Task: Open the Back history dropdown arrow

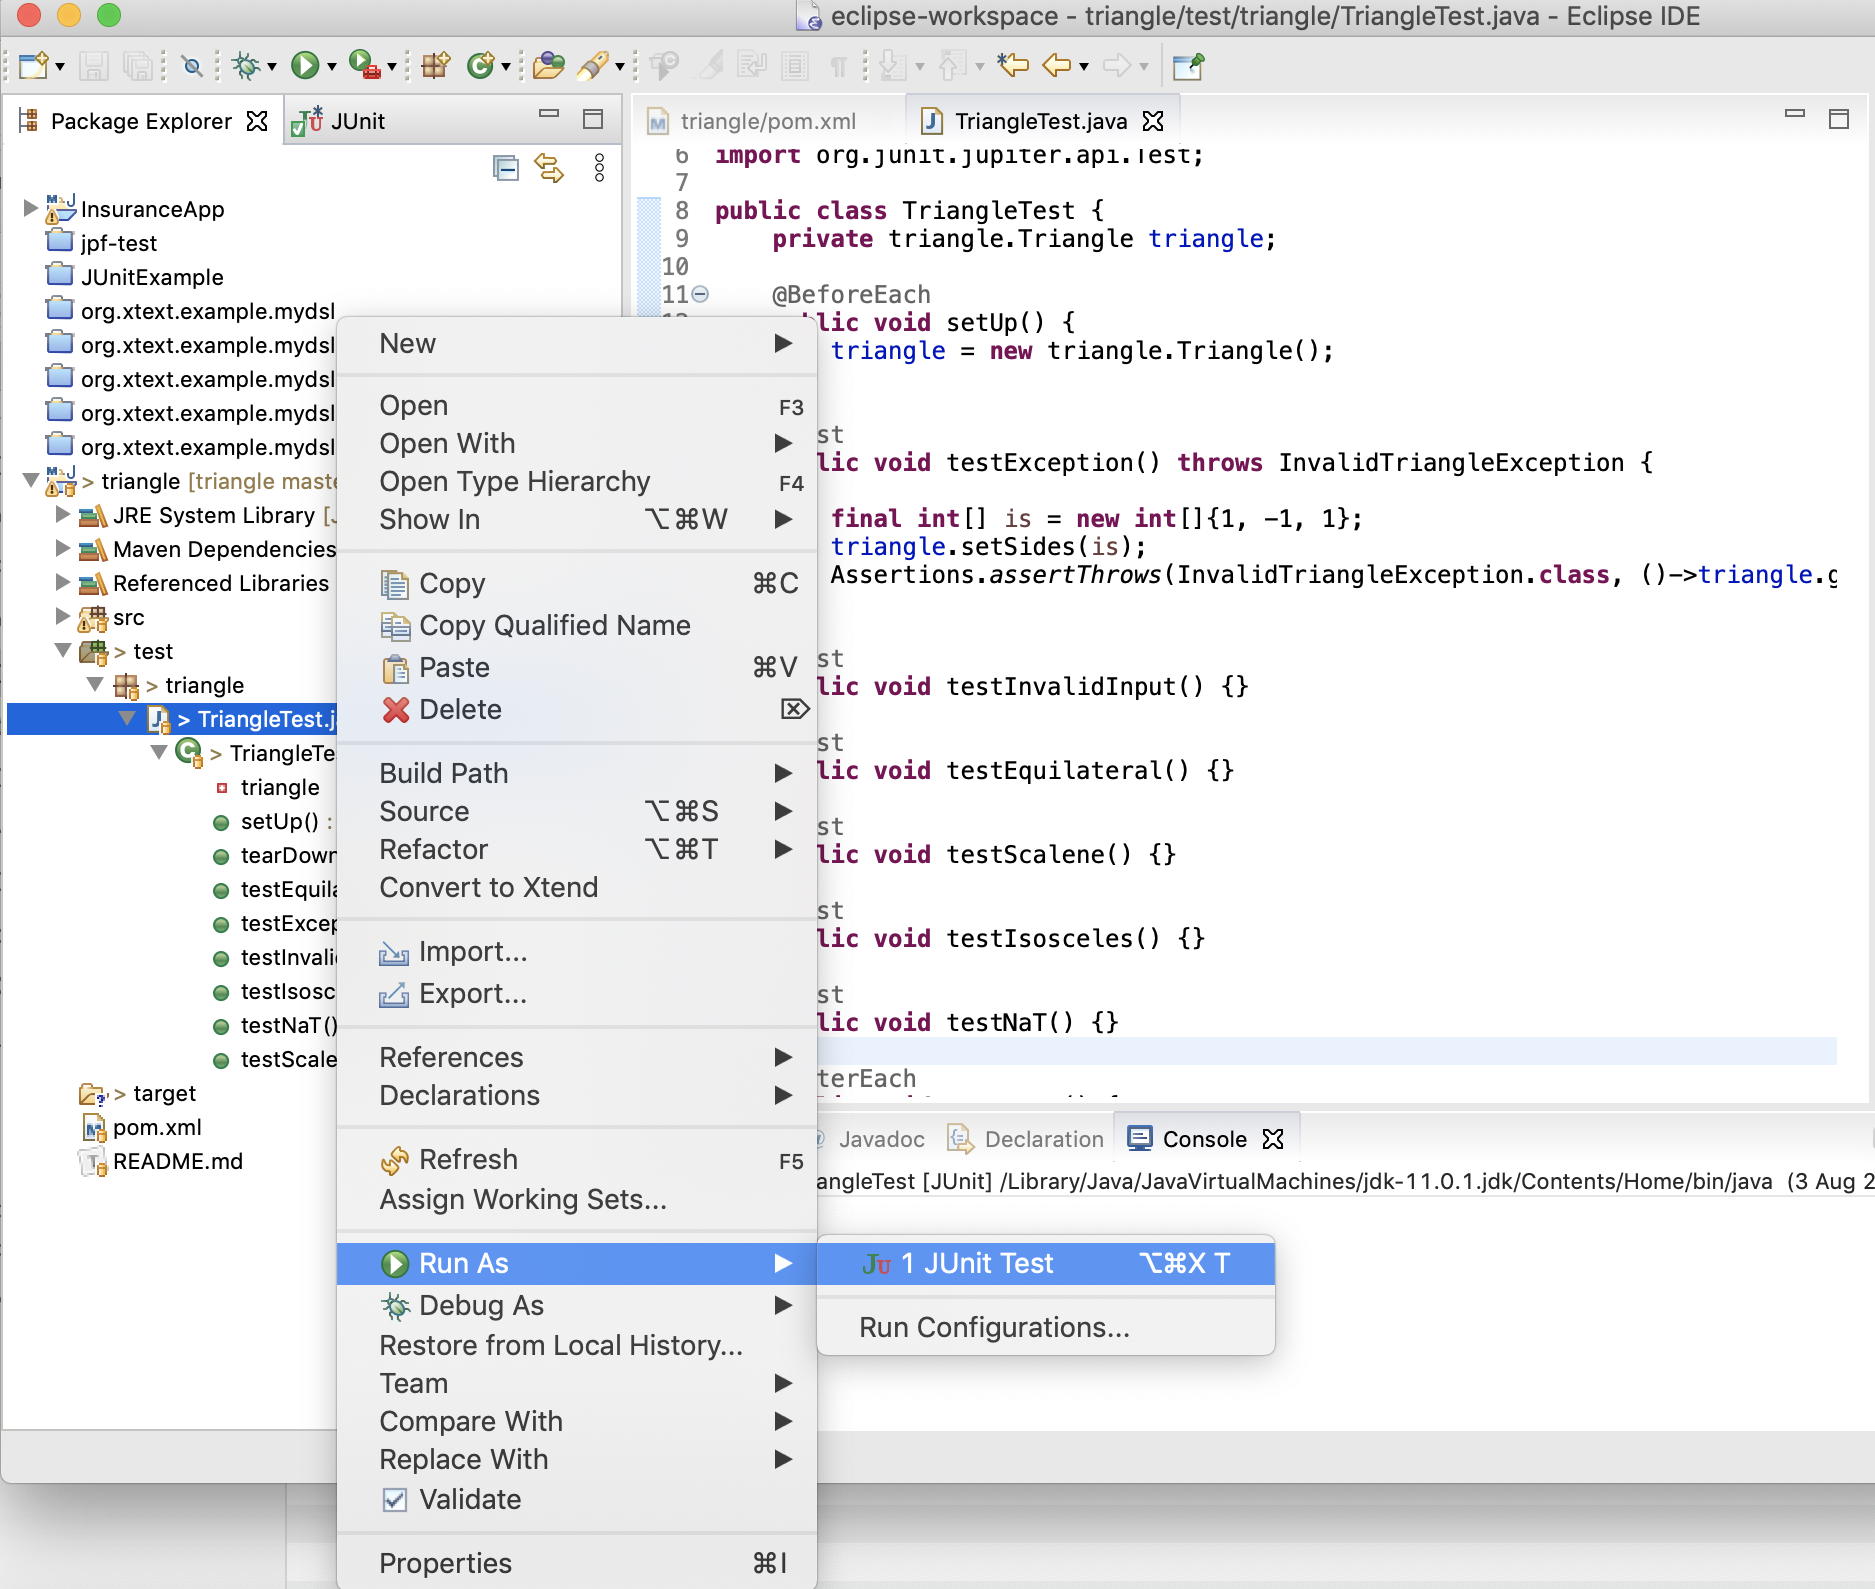Action: coord(1084,67)
